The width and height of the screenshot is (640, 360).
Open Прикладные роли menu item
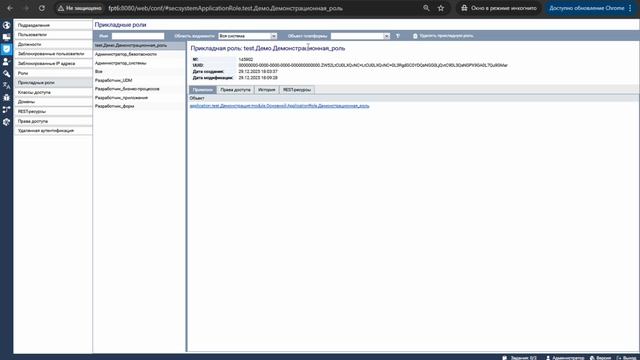point(53,82)
